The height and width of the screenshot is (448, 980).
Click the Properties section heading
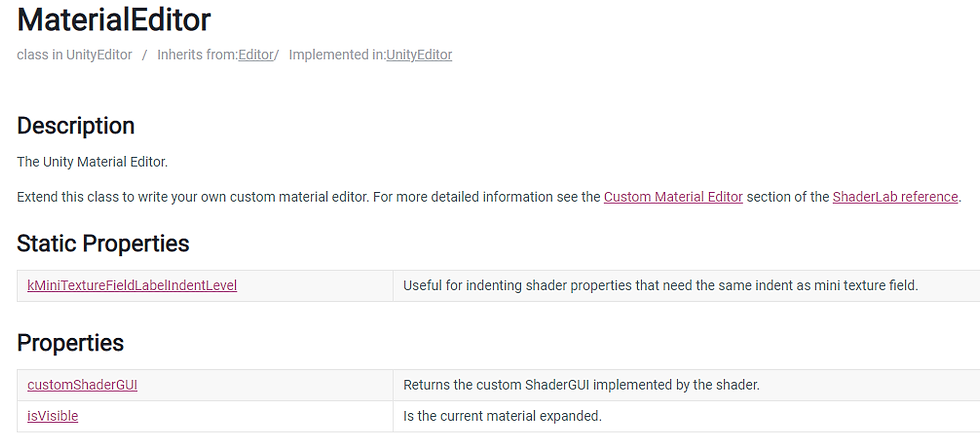tap(70, 342)
